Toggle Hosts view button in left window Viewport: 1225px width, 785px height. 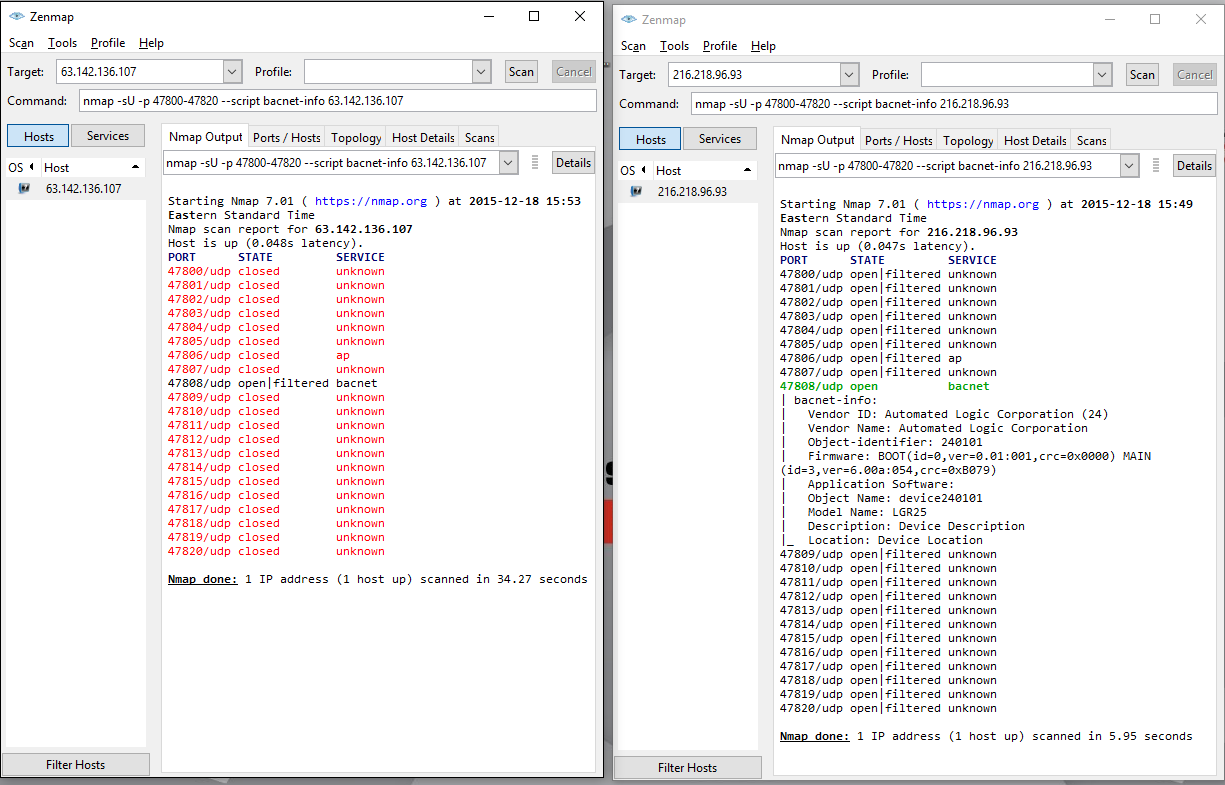point(39,136)
